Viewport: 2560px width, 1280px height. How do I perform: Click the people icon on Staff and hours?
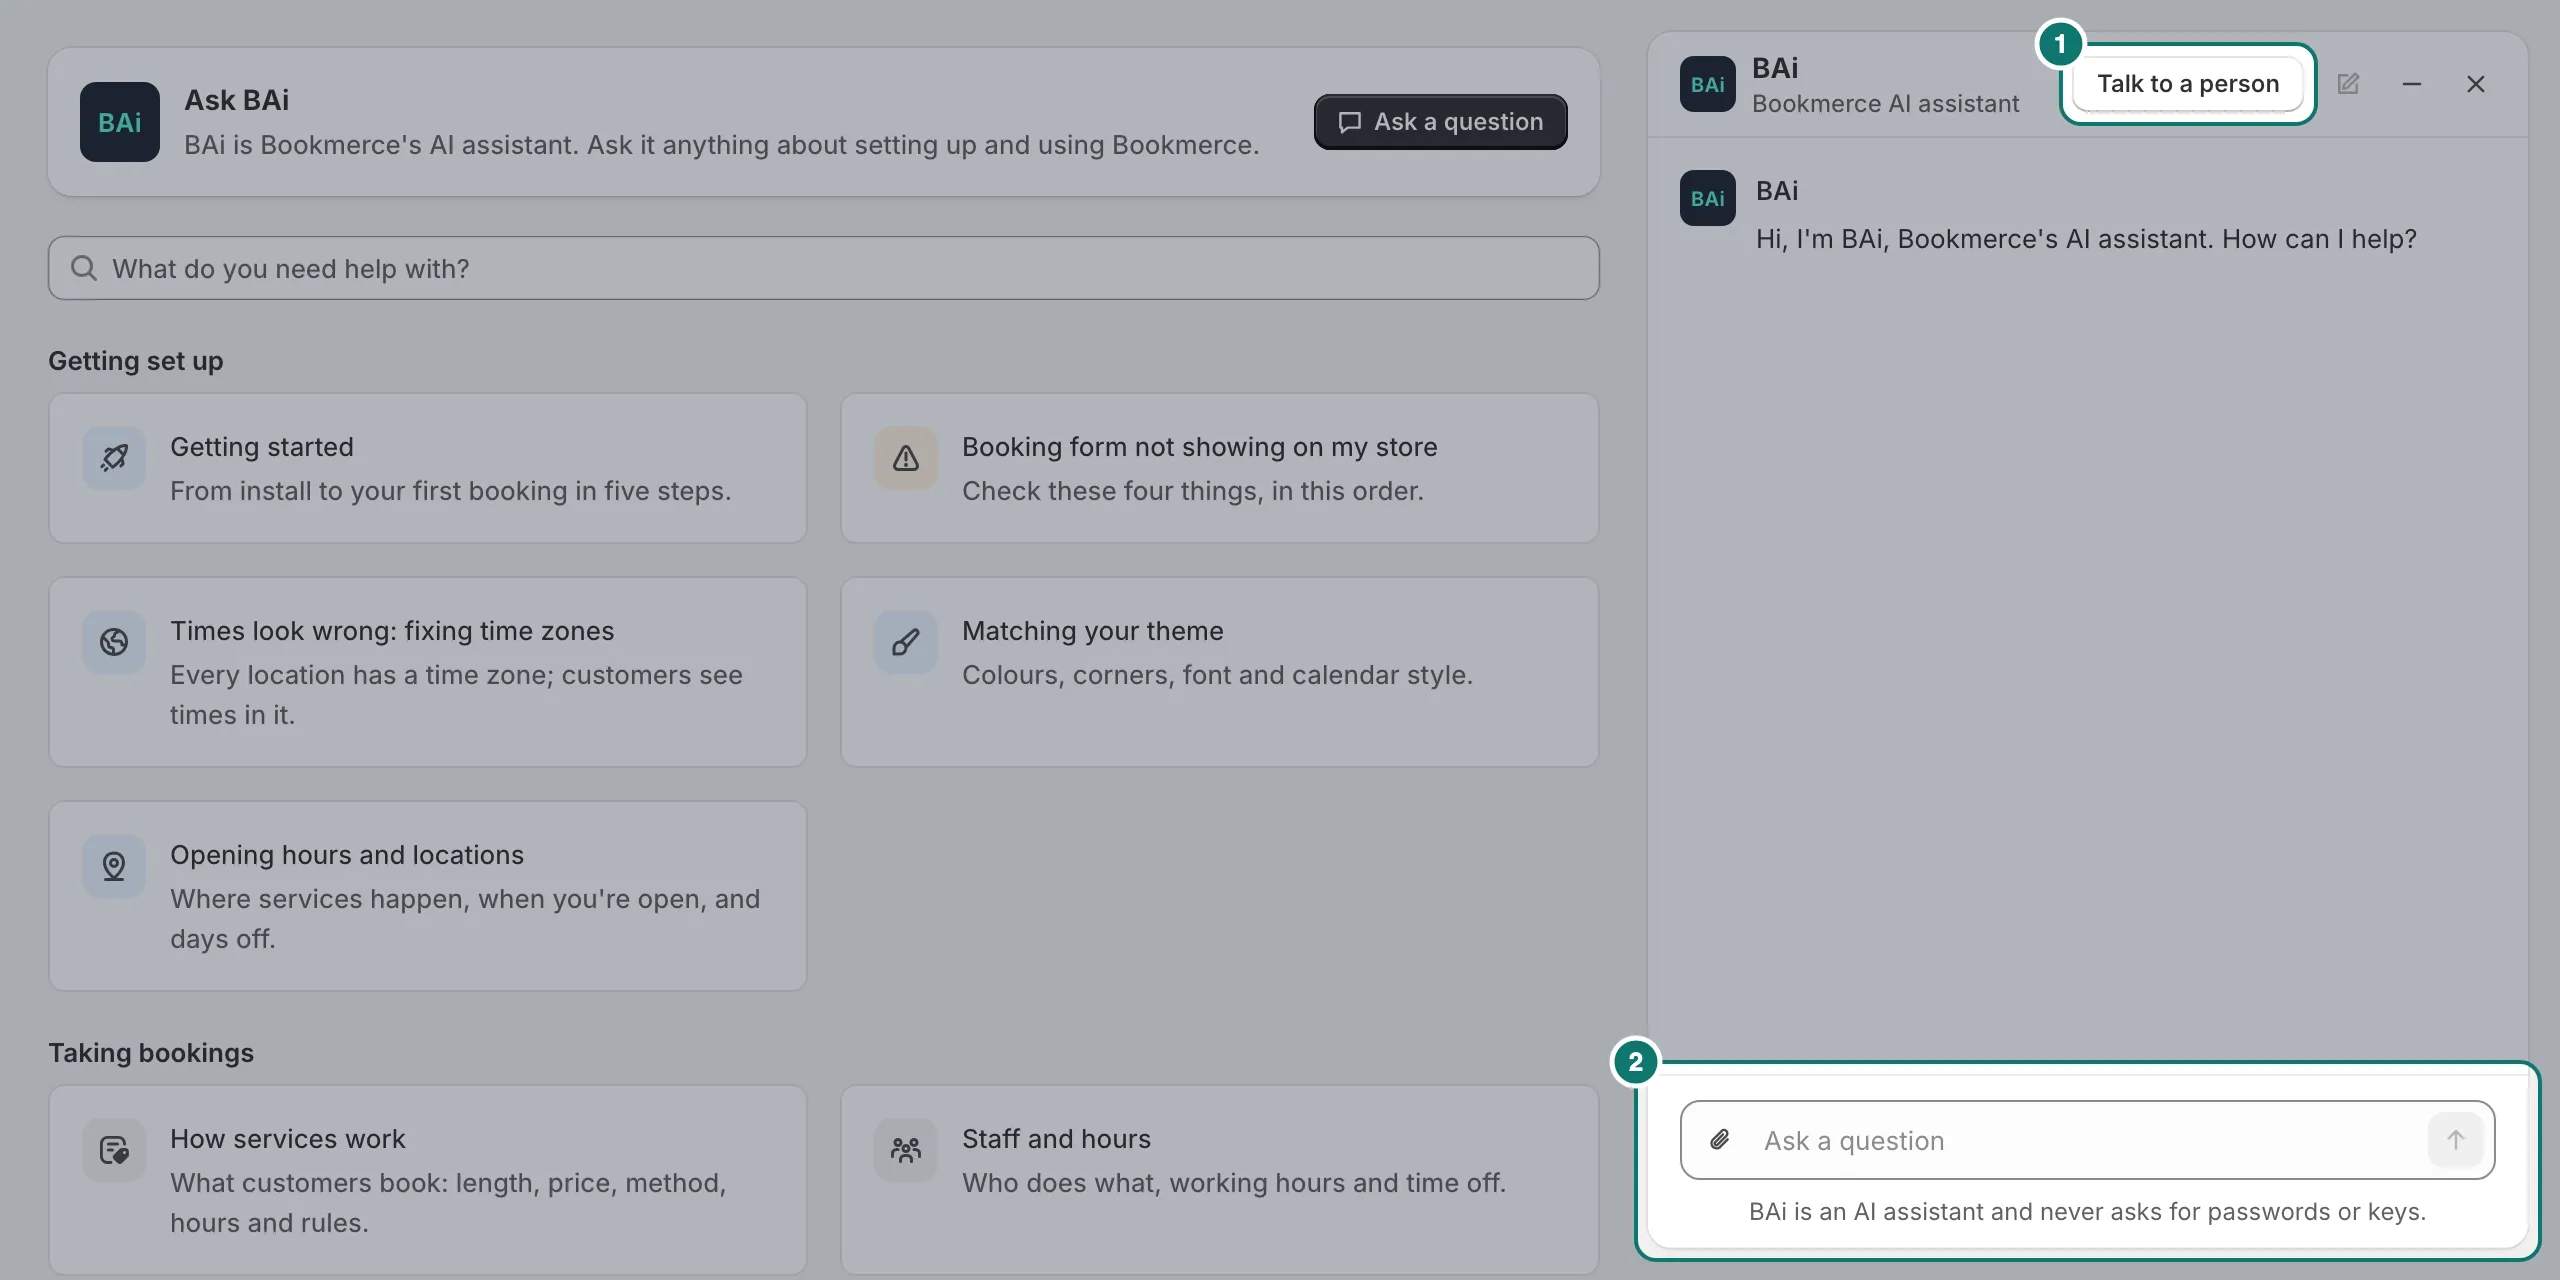[x=906, y=1150]
